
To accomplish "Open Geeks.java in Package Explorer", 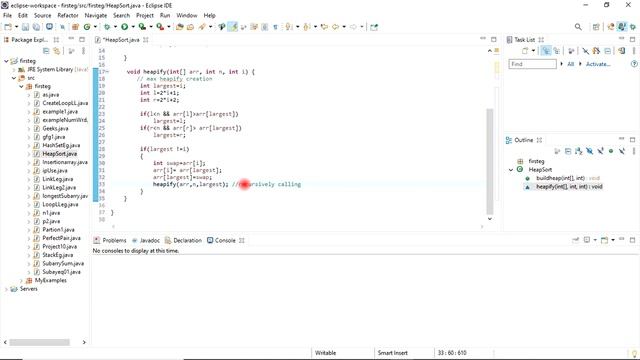I will tap(55, 129).
